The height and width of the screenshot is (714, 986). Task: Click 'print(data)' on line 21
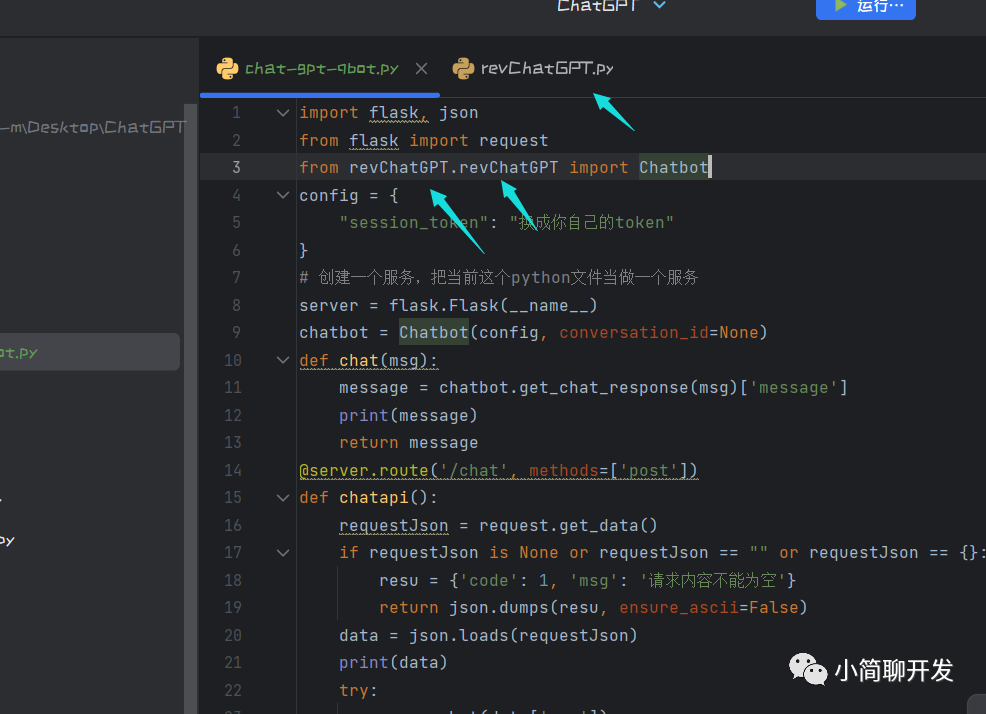click(x=393, y=663)
